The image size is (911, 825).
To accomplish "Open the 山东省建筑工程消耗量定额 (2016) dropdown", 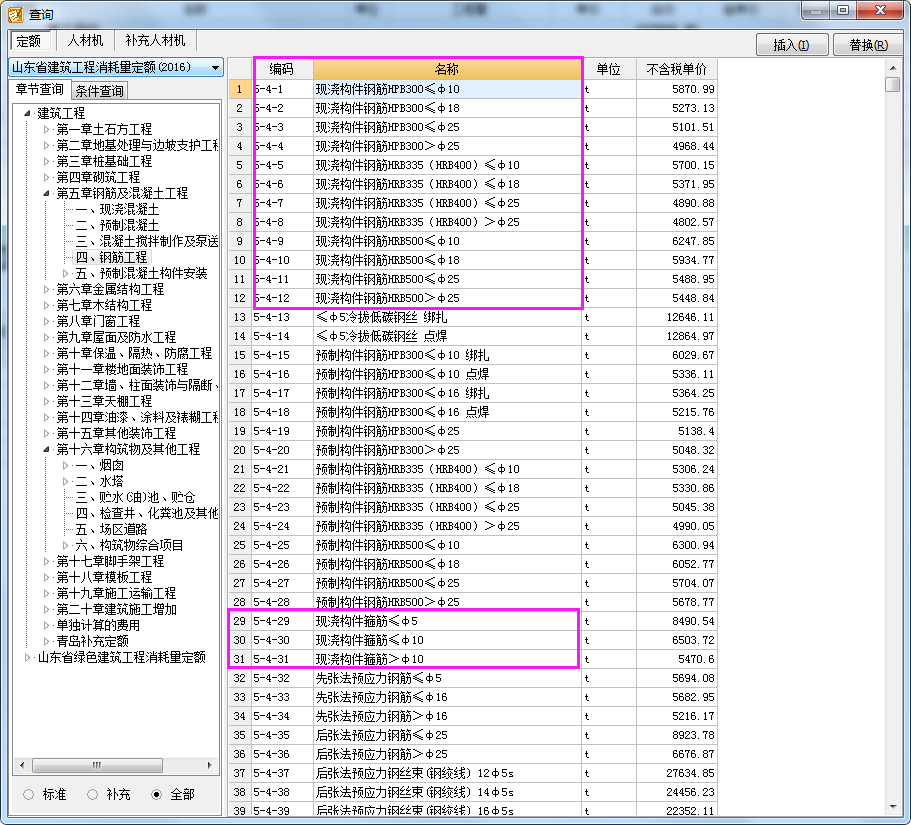I will pos(216,67).
